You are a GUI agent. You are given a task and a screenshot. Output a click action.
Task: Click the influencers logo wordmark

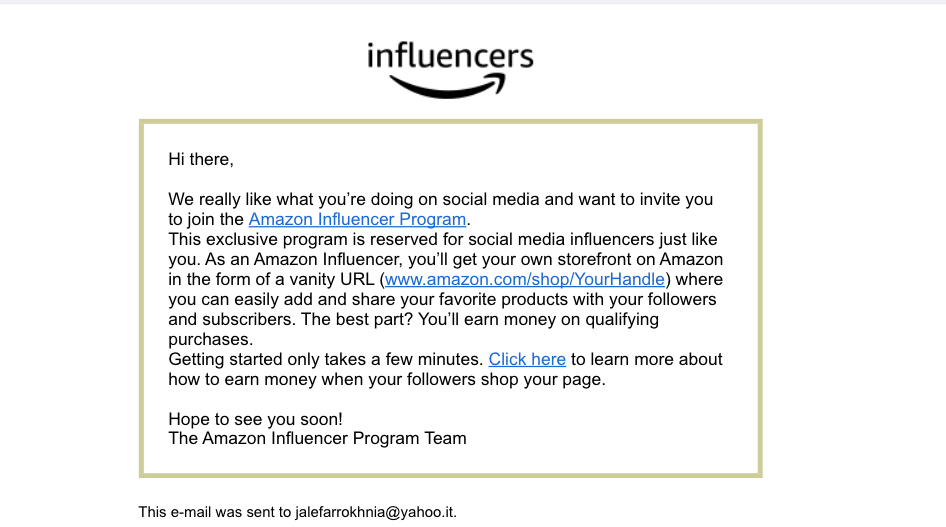point(450,55)
